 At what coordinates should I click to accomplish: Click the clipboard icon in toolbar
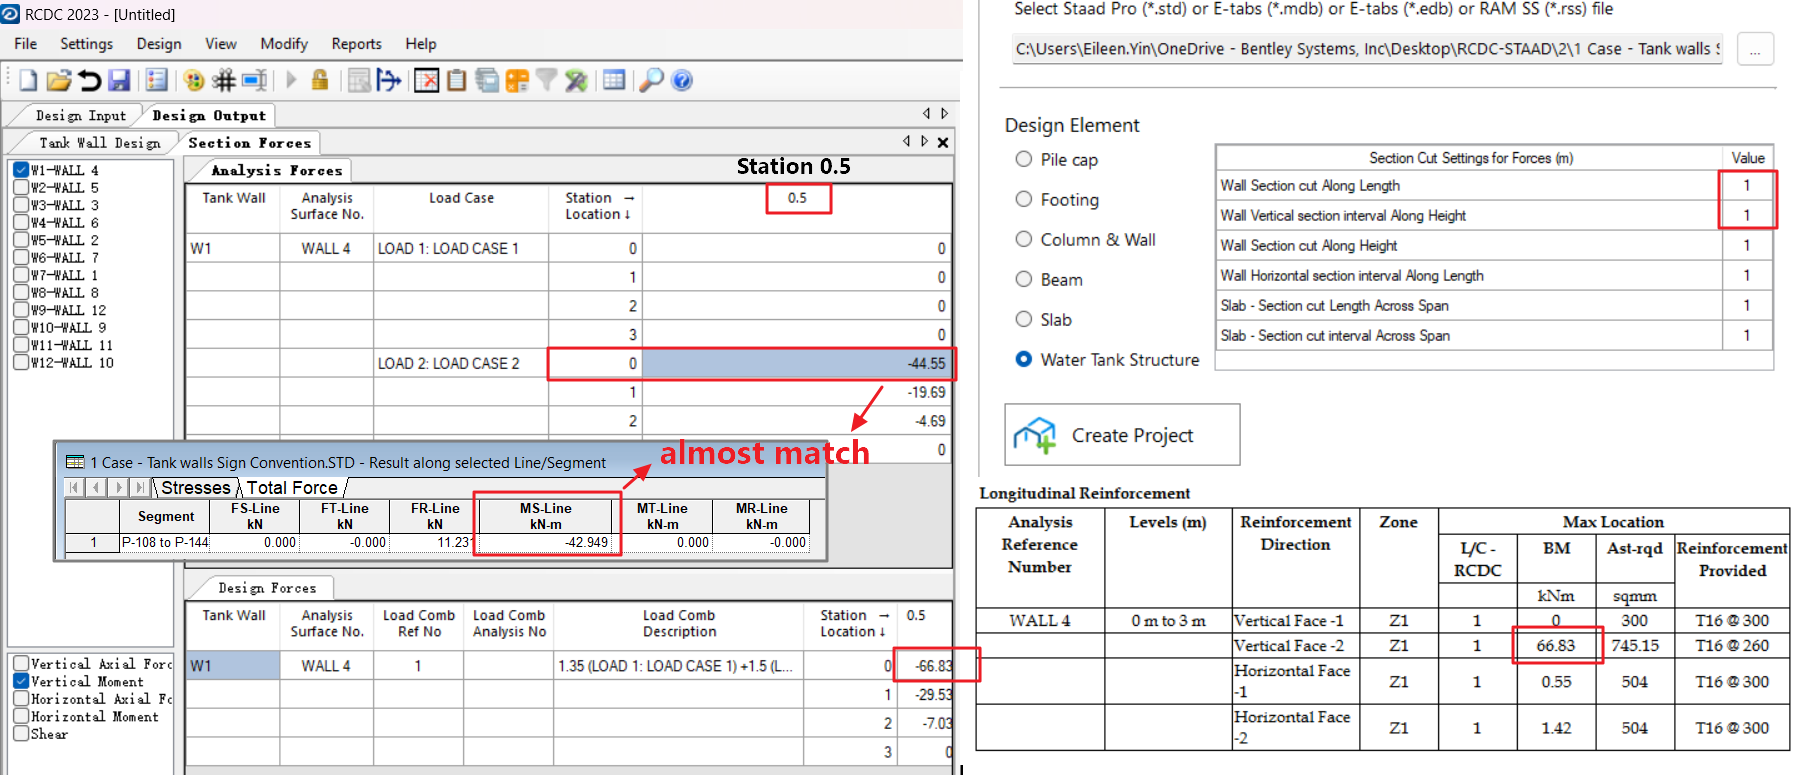tap(457, 81)
